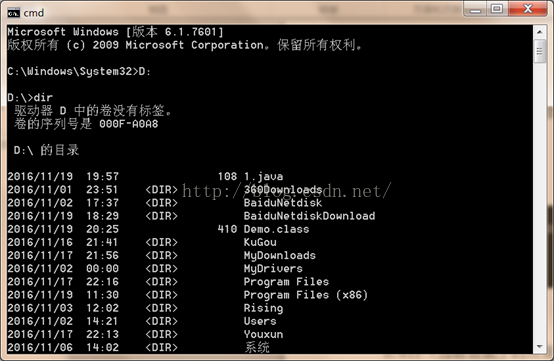554x361 pixels.
Task: Click the directory name 'BaiduNetdiskDownload'
Action: (310, 216)
